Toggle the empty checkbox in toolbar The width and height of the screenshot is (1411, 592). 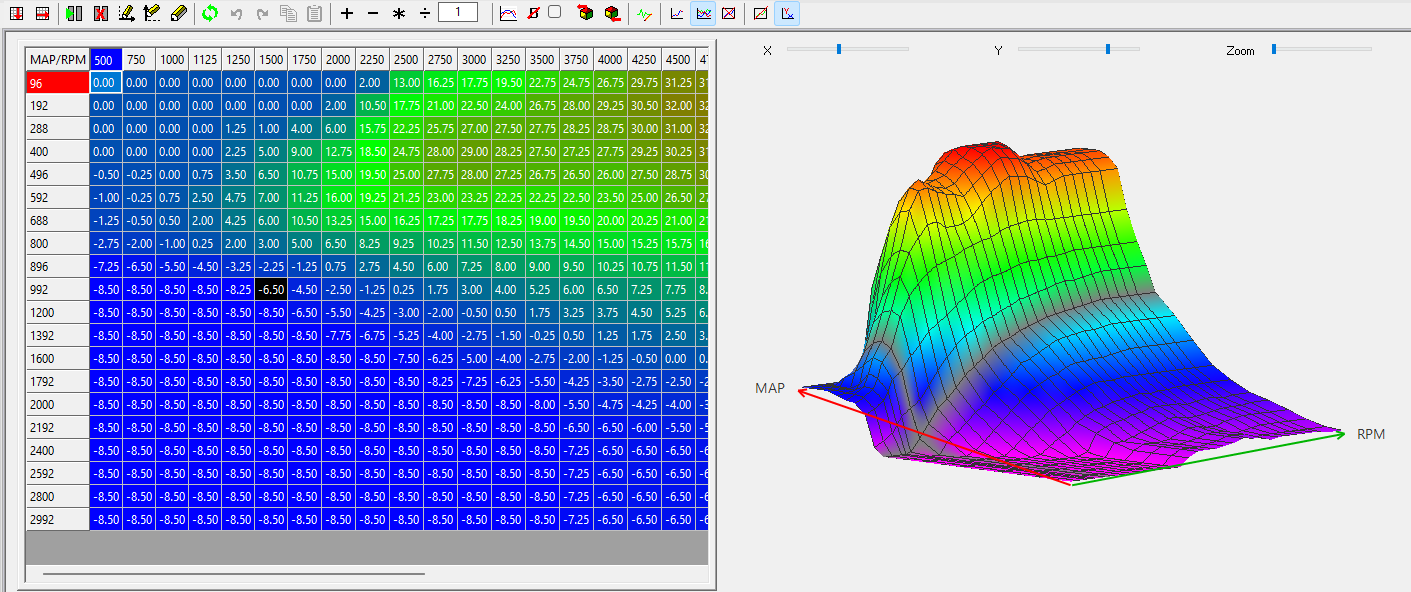554,12
